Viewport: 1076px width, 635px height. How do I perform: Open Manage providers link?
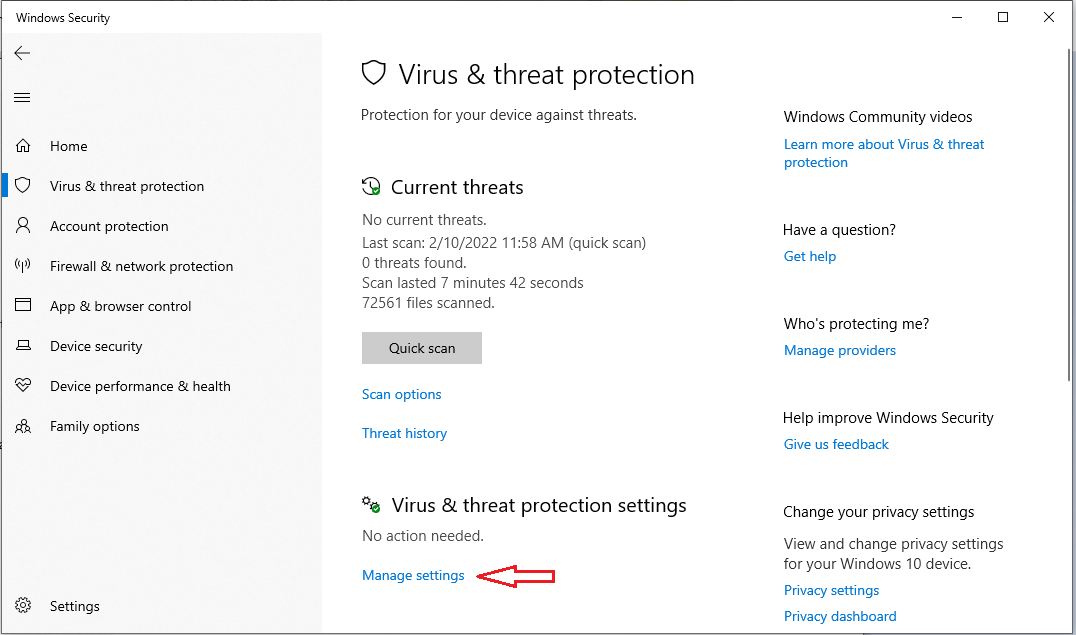click(840, 350)
